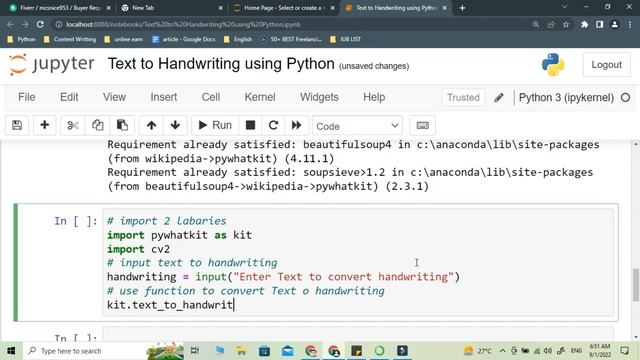Insert cell below with the plus icon
This screenshot has width=640, height=360.
click(x=44, y=125)
